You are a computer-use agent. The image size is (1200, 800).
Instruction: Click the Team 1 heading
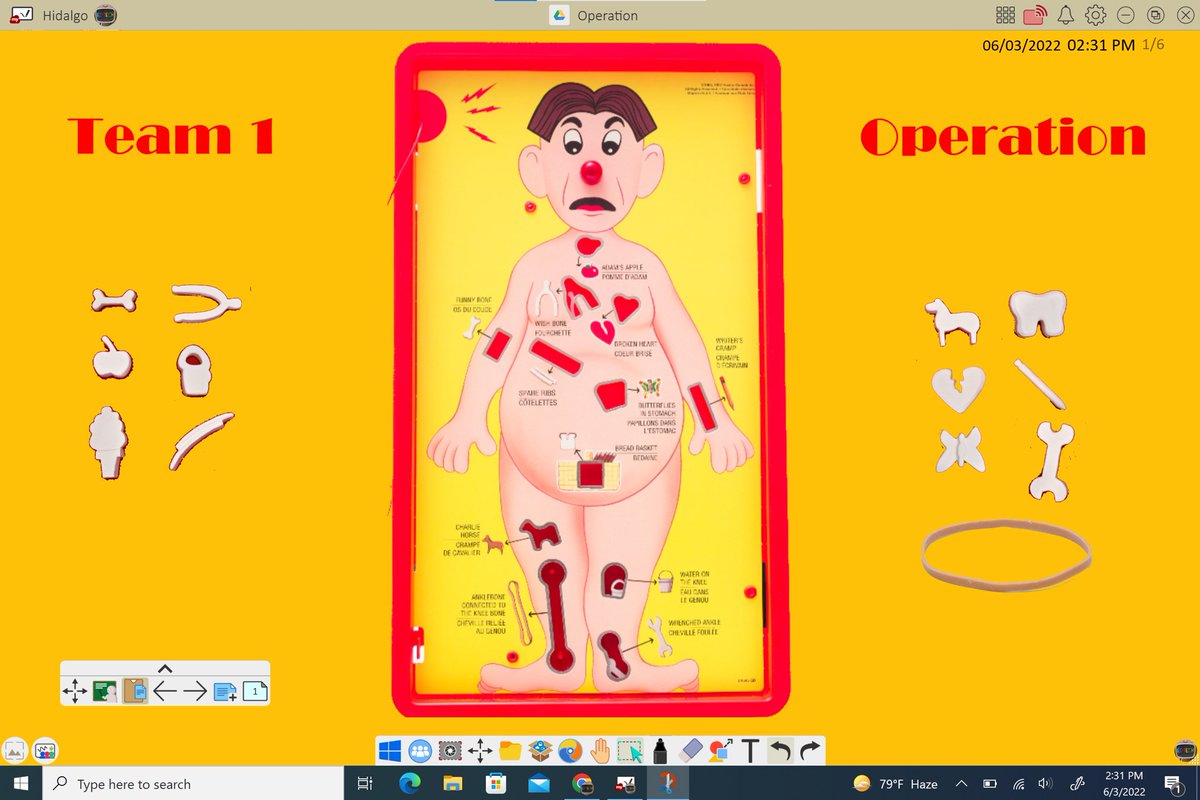click(x=171, y=137)
